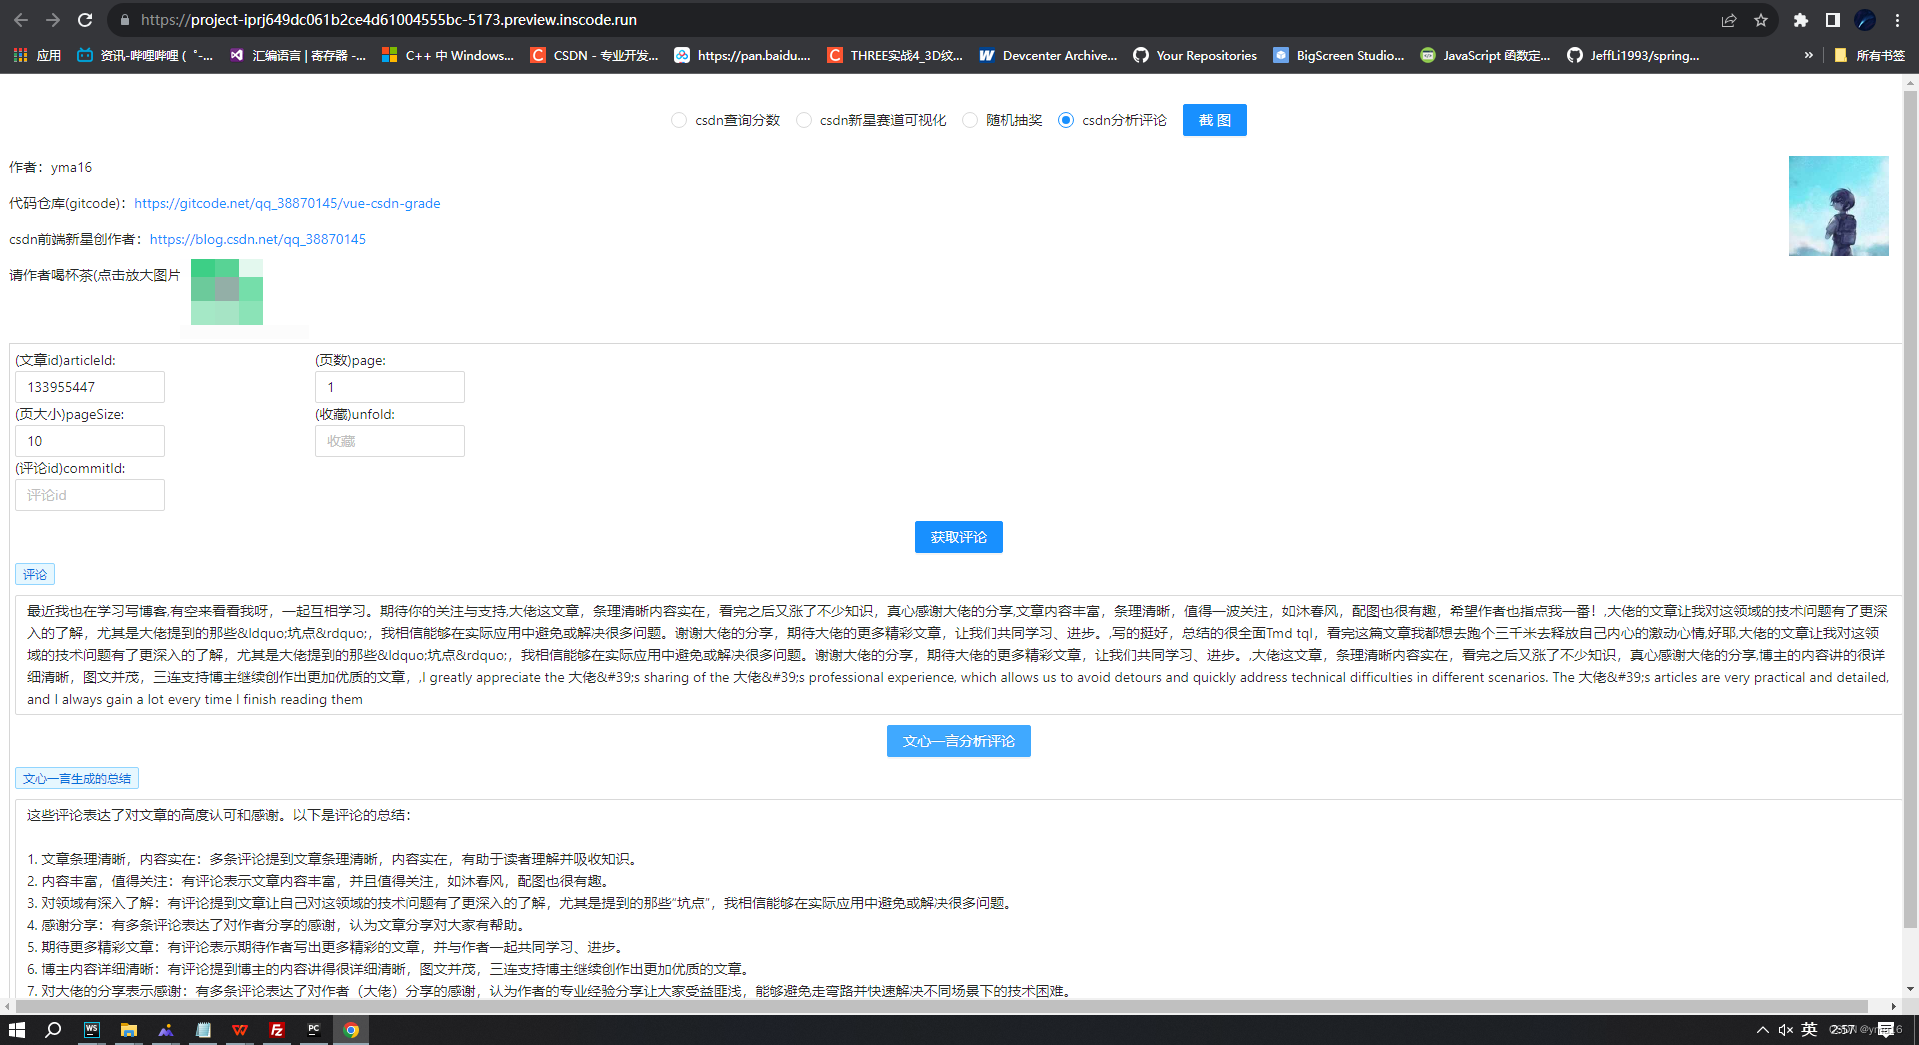Click the articleId input field
This screenshot has height=1045, width=1919.
[89, 387]
